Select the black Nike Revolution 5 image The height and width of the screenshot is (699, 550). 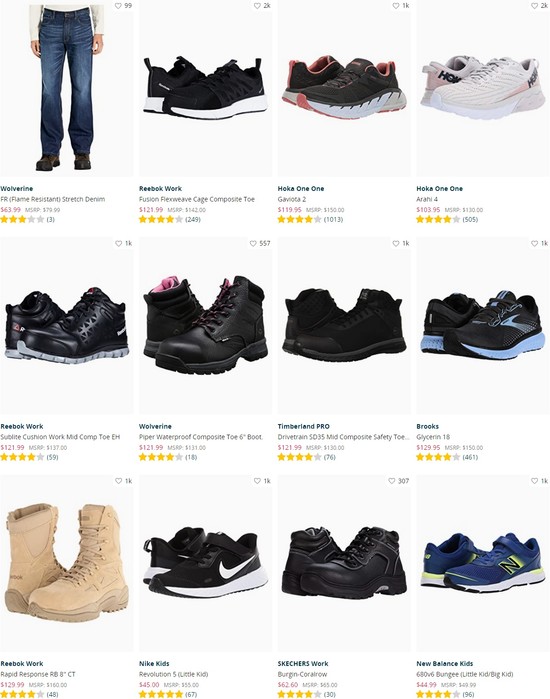pyautogui.click(x=205, y=563)
